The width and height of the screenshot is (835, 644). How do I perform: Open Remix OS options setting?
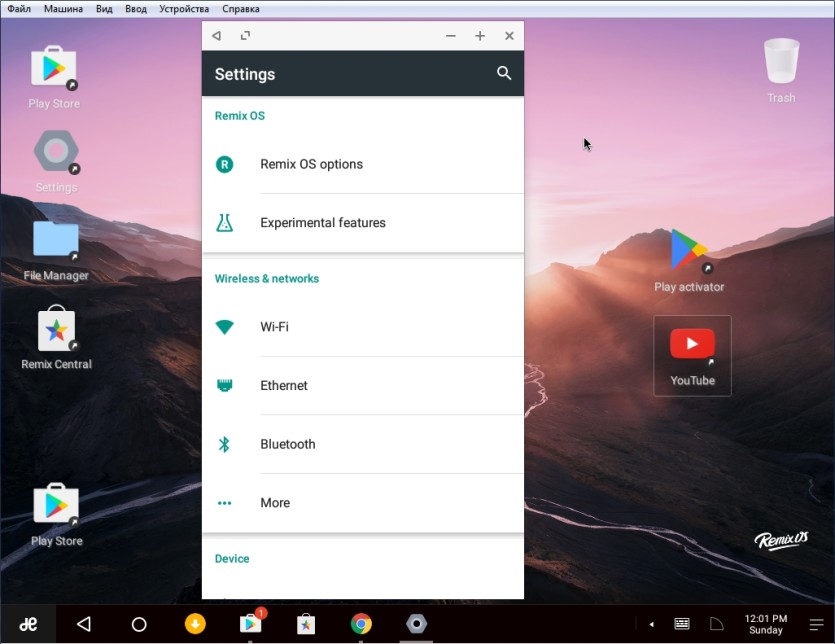click(363, 164)
